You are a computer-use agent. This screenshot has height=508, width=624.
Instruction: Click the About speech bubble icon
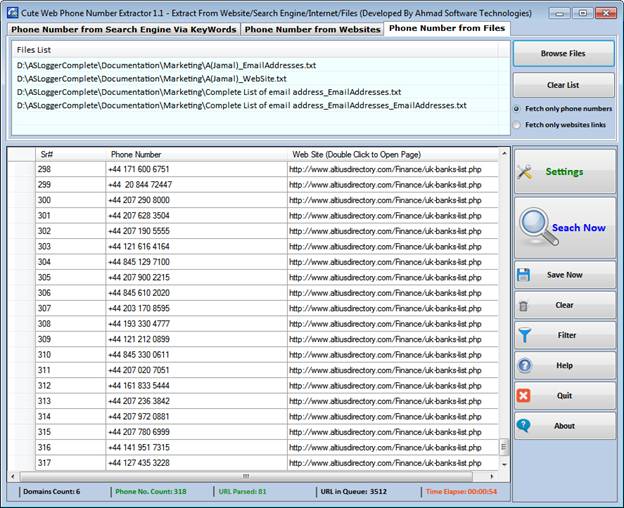[524, 426]
